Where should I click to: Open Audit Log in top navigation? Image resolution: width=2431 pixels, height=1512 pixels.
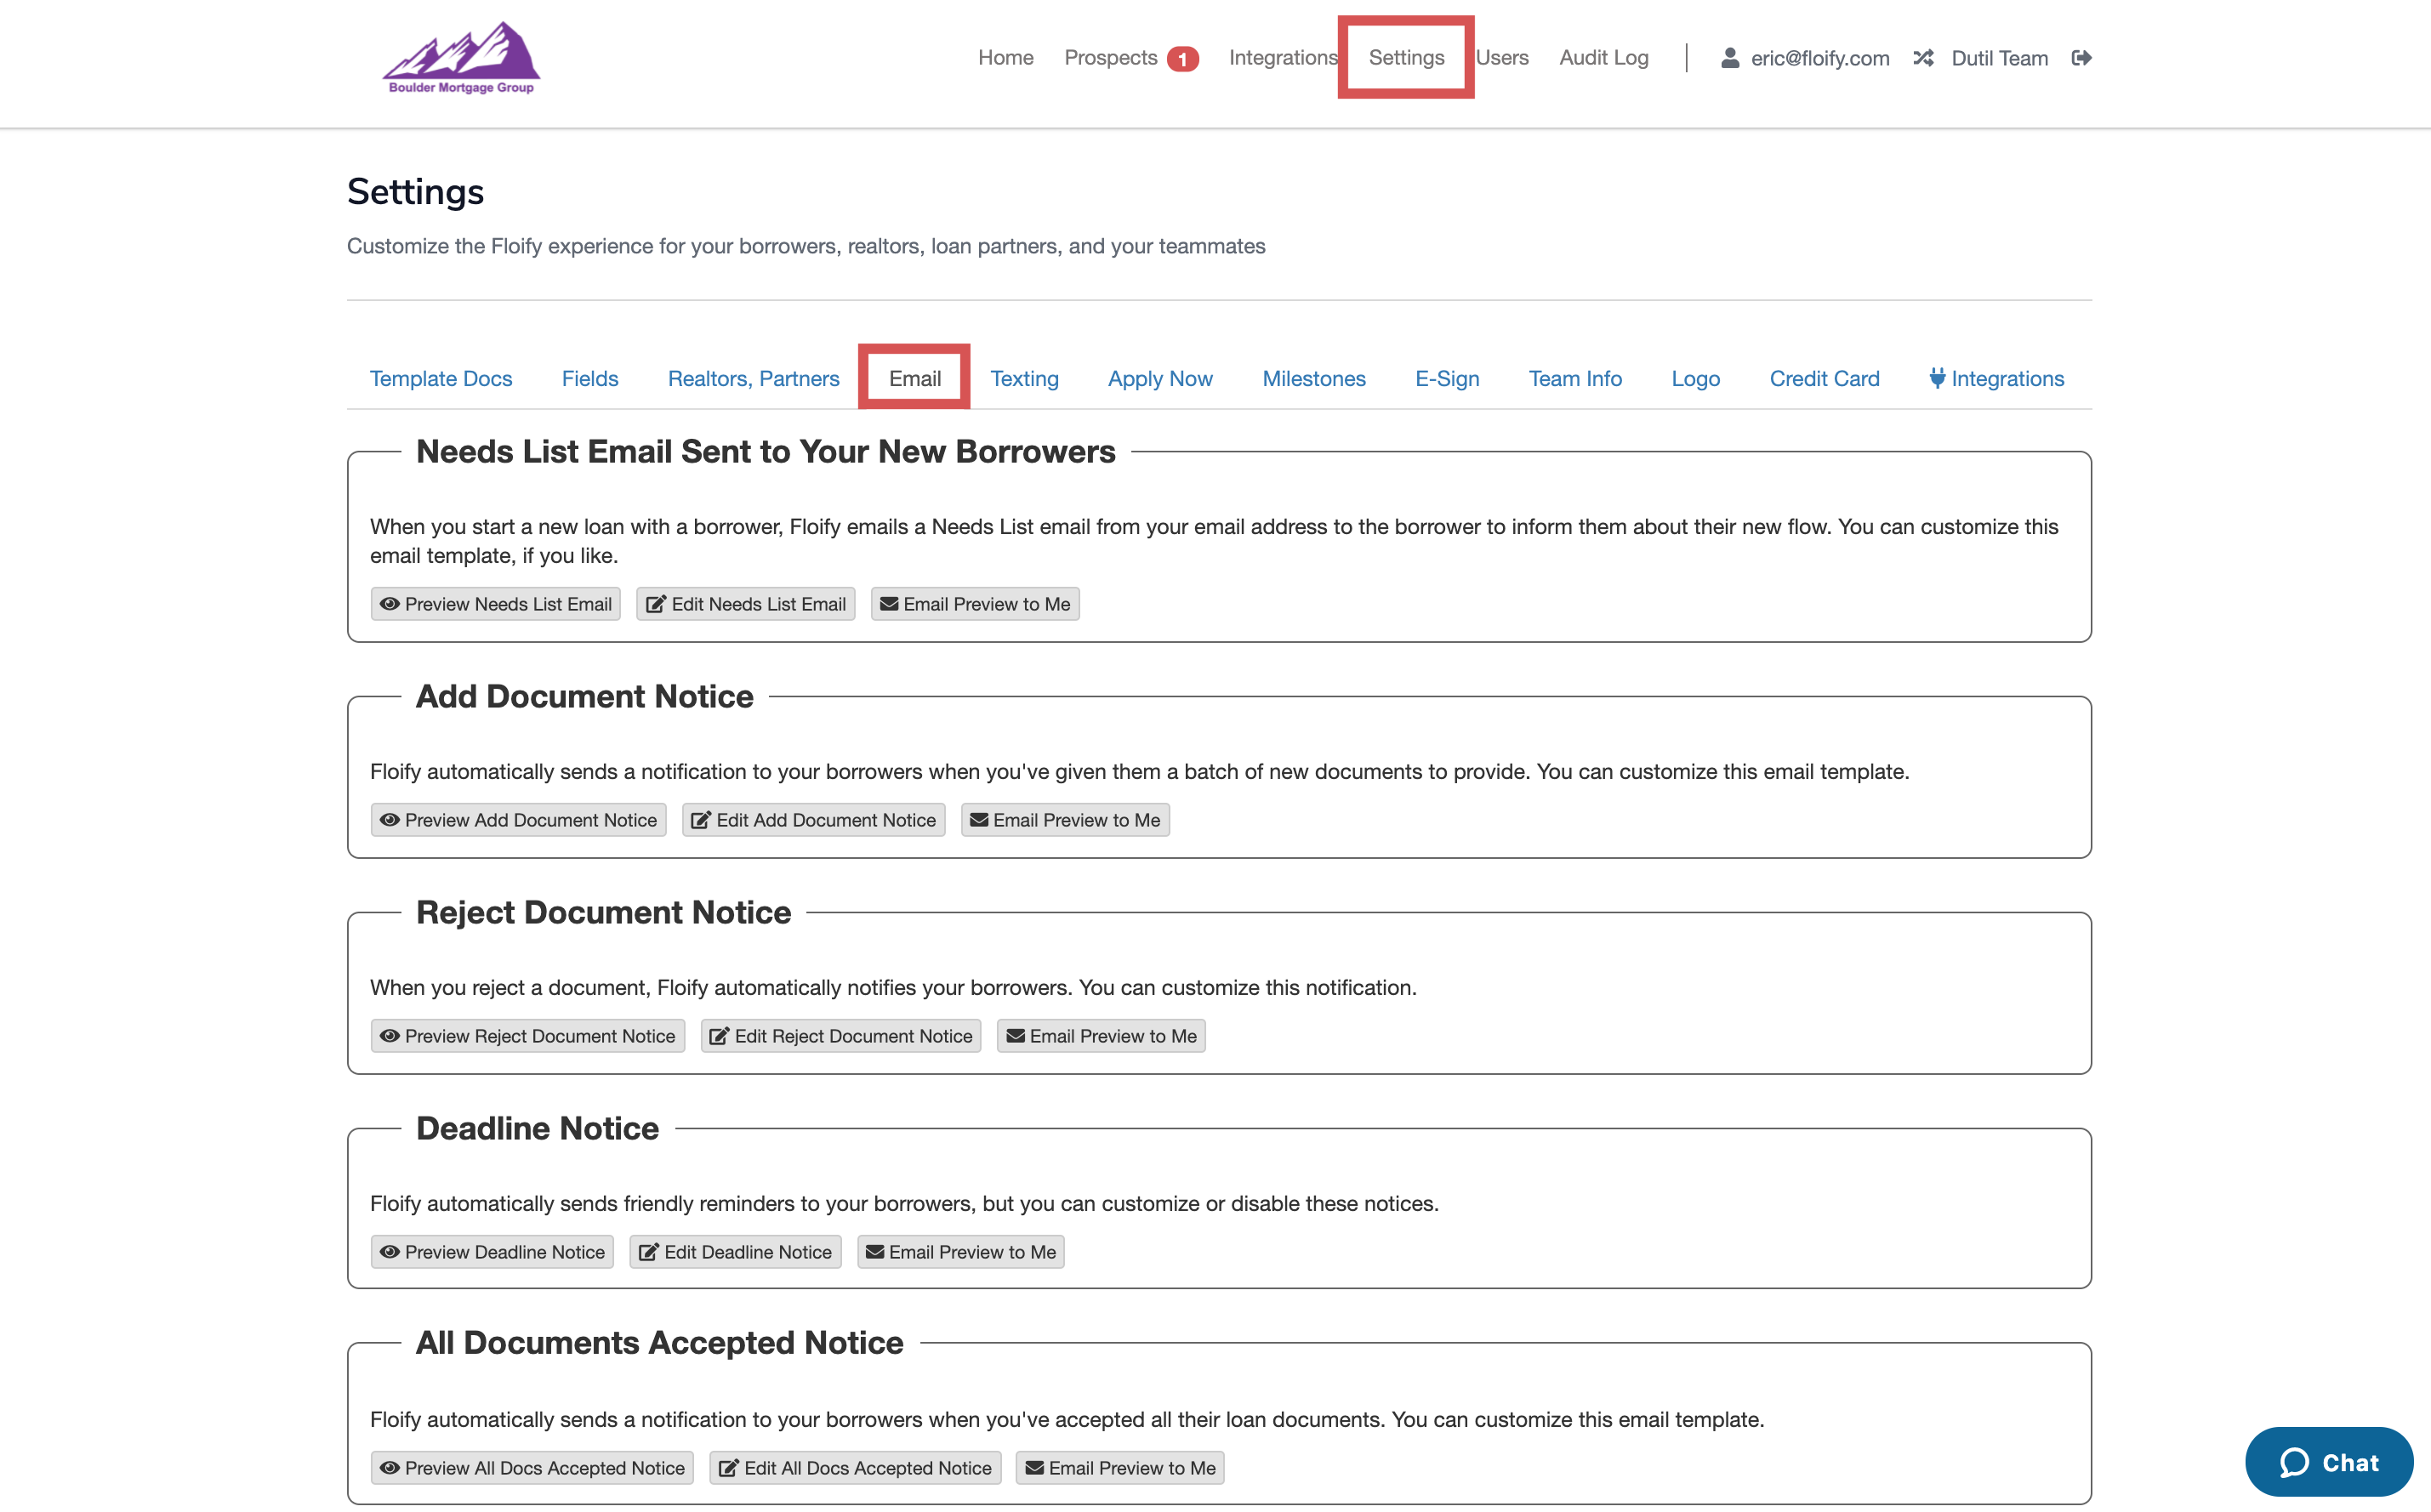[1603, 58]
